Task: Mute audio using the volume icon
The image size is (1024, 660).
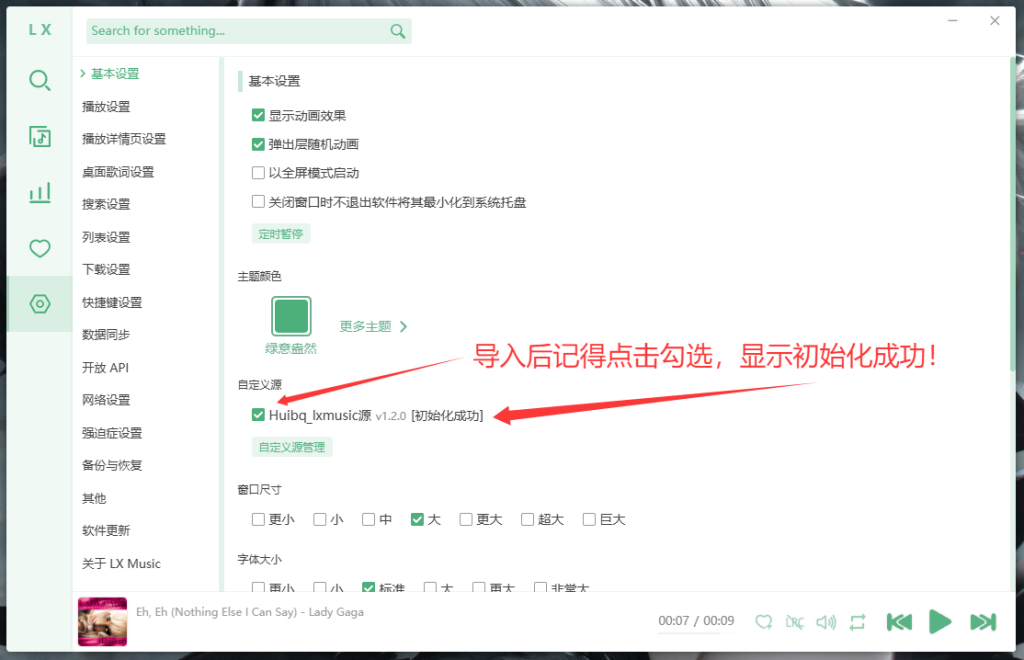Action: [826, 621]
